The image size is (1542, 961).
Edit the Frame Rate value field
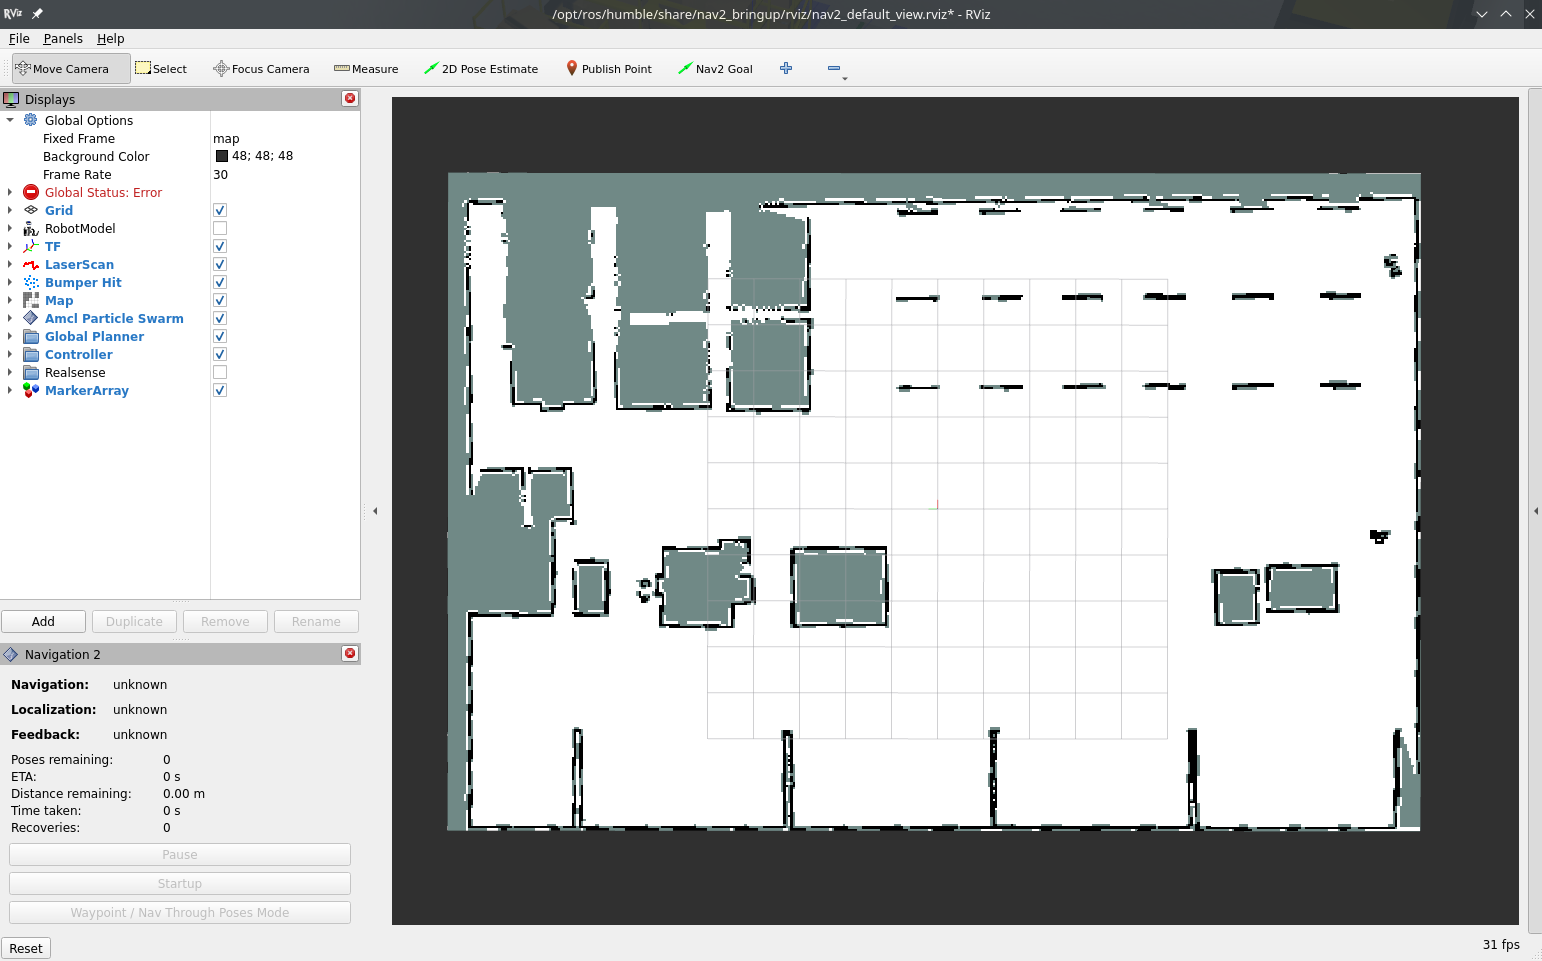coord(285,174)
